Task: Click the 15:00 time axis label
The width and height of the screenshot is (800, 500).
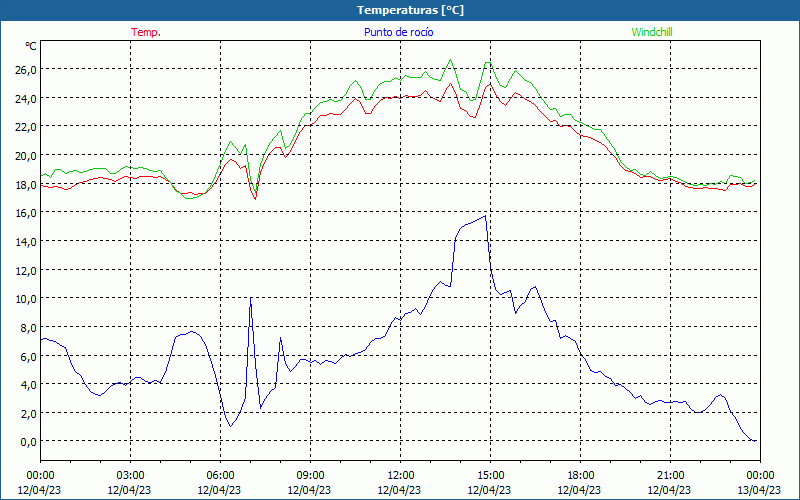Action: pos(490,476)
